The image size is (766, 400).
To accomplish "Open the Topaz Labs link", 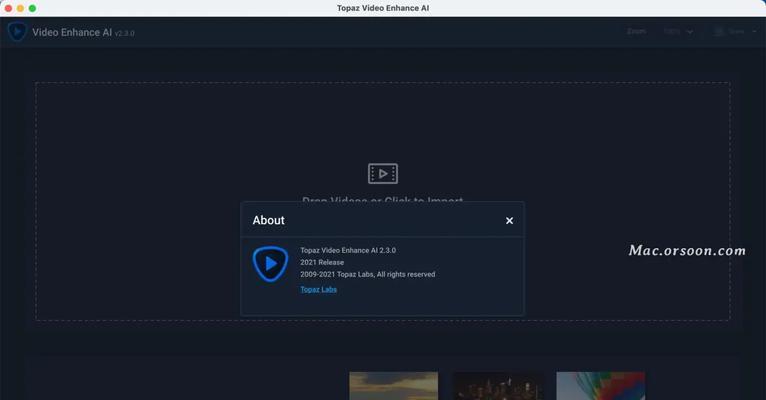I will coord(319,289).
